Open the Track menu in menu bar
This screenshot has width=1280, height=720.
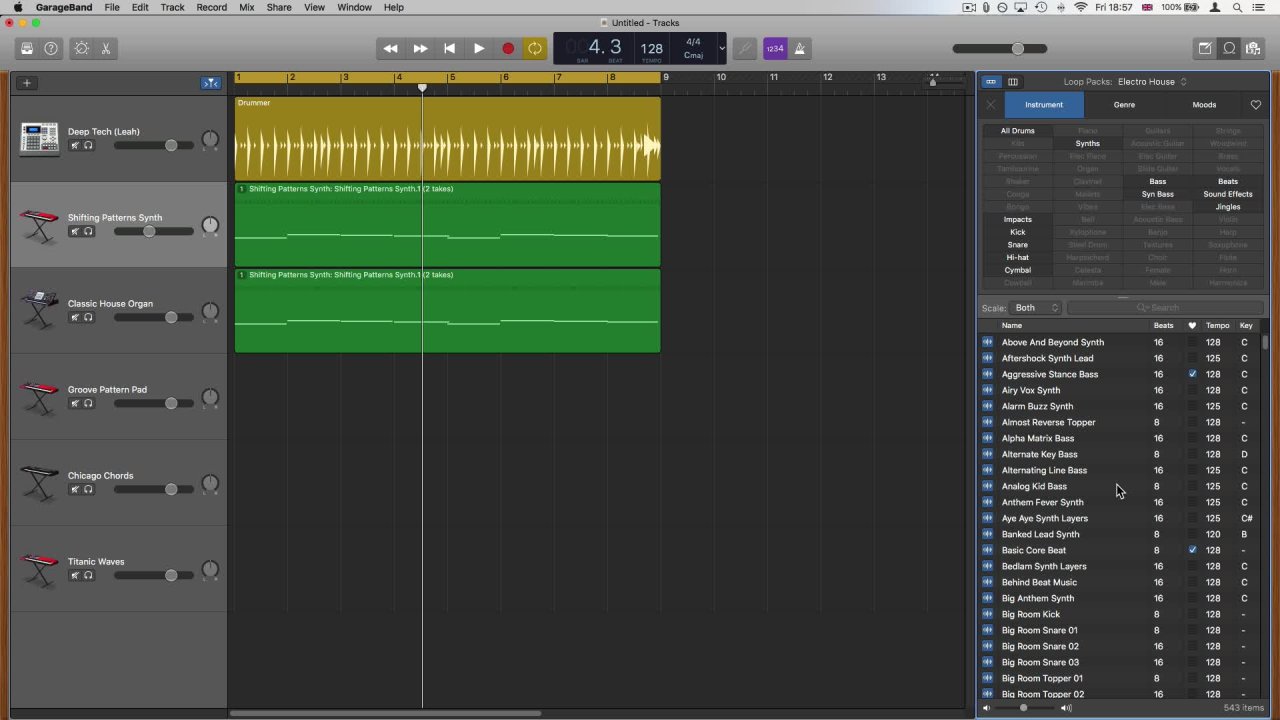[x=172, y=7]
